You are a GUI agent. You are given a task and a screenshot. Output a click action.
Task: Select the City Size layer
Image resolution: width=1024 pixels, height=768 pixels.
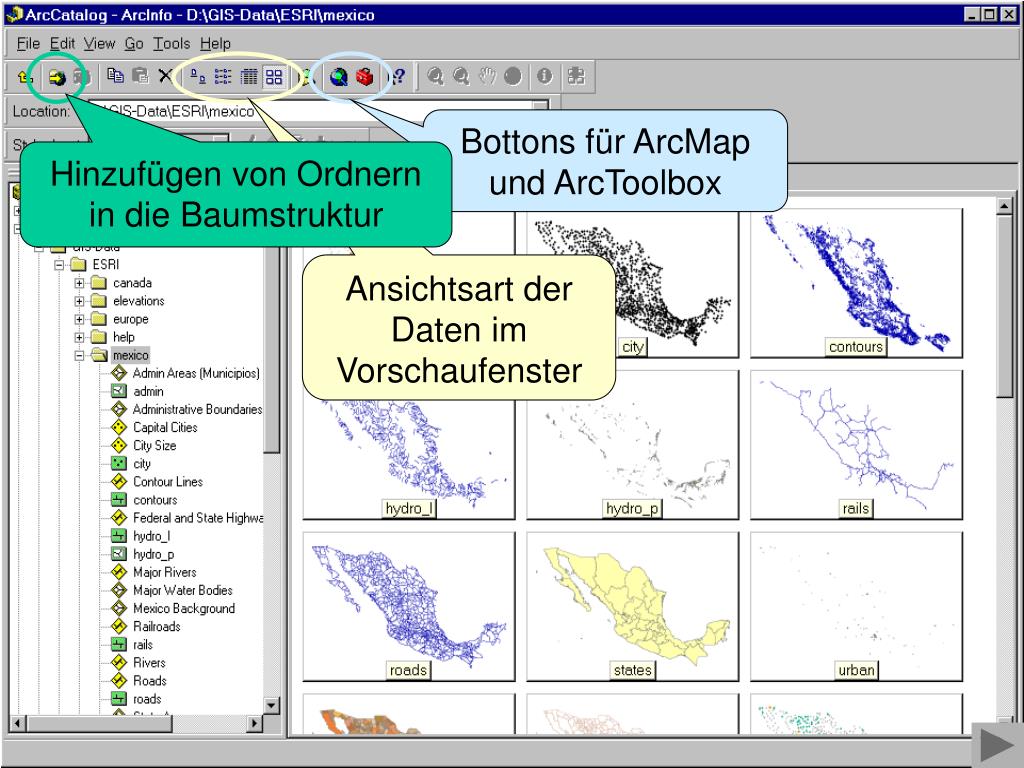click(x=155, y=446)
